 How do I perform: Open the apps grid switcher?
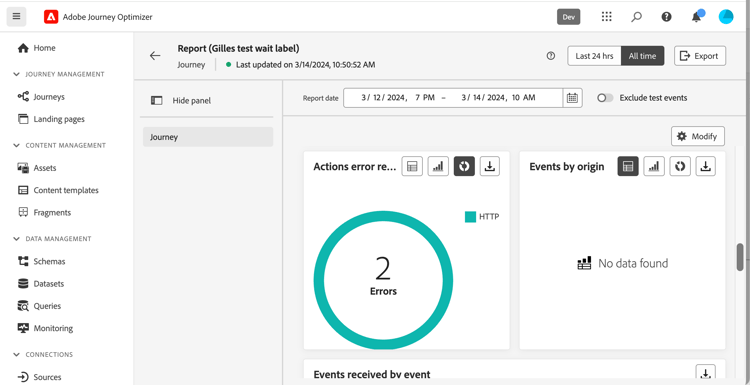pyautogui.click(x=607, y=17)
